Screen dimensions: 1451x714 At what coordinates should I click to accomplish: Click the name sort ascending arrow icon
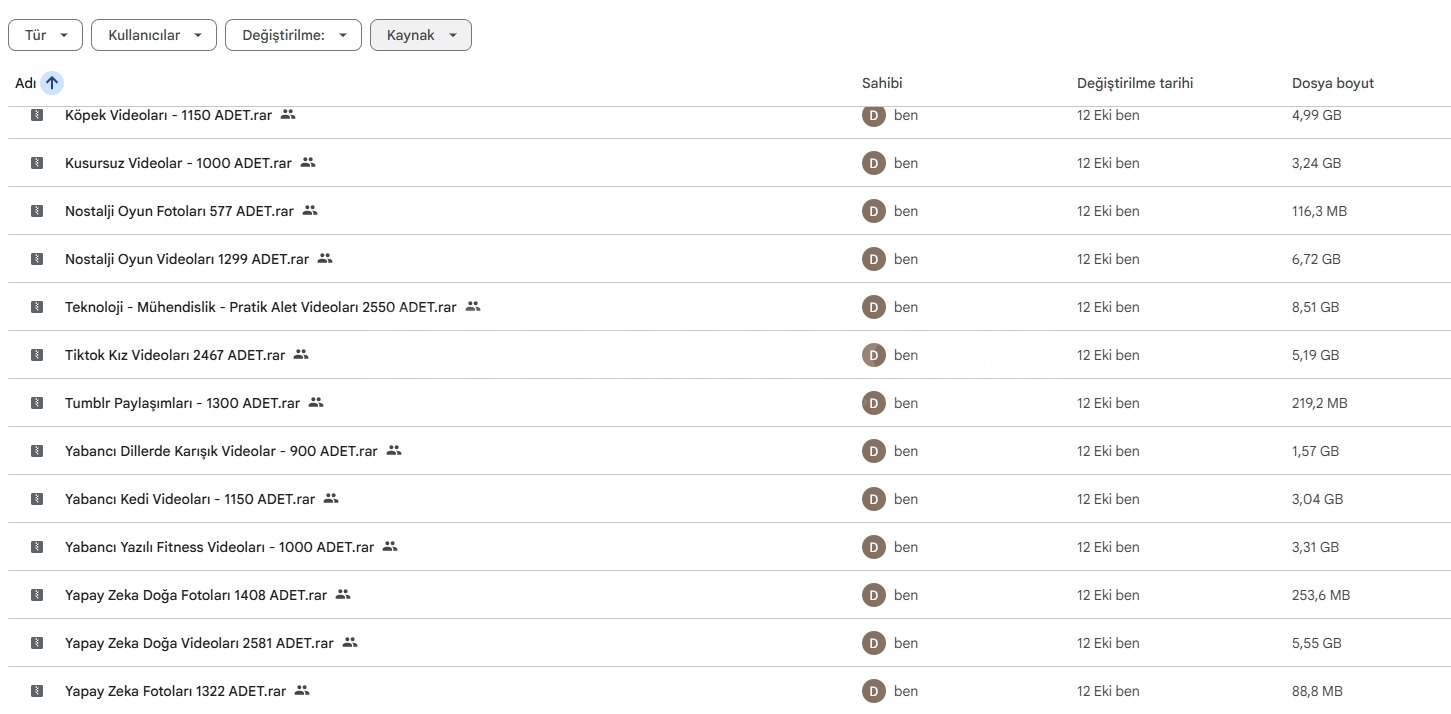52,84
